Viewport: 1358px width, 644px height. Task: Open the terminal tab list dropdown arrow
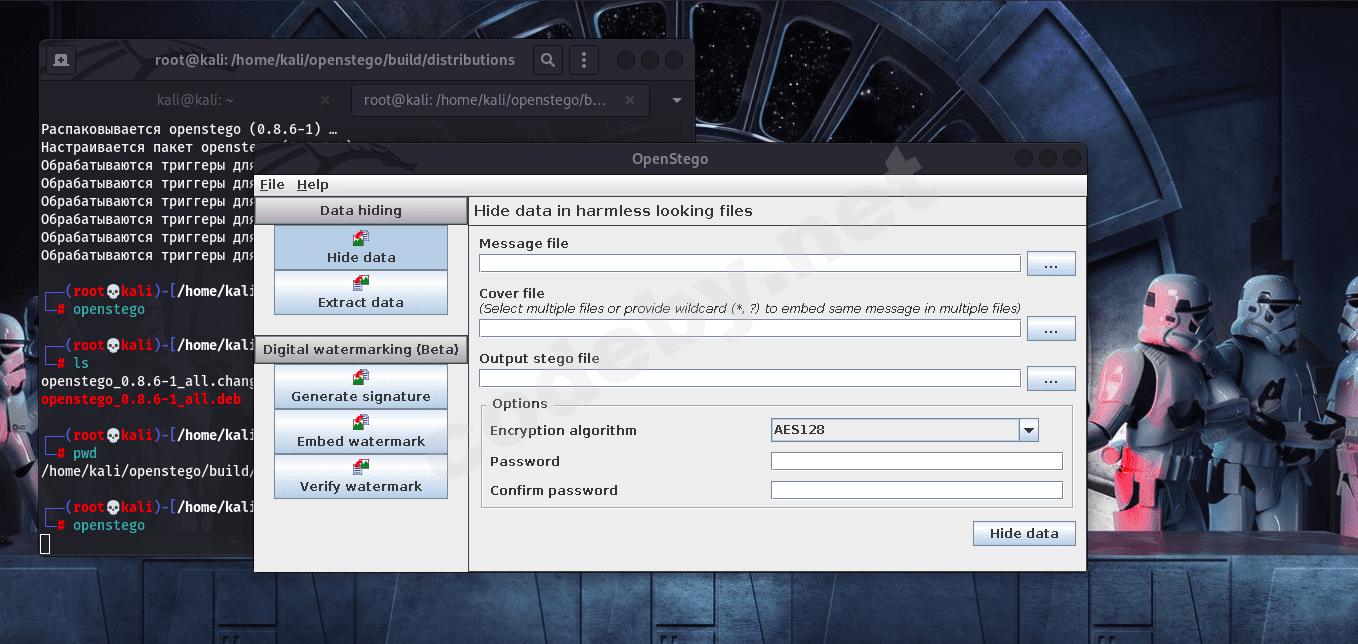[x=677, y=101]
